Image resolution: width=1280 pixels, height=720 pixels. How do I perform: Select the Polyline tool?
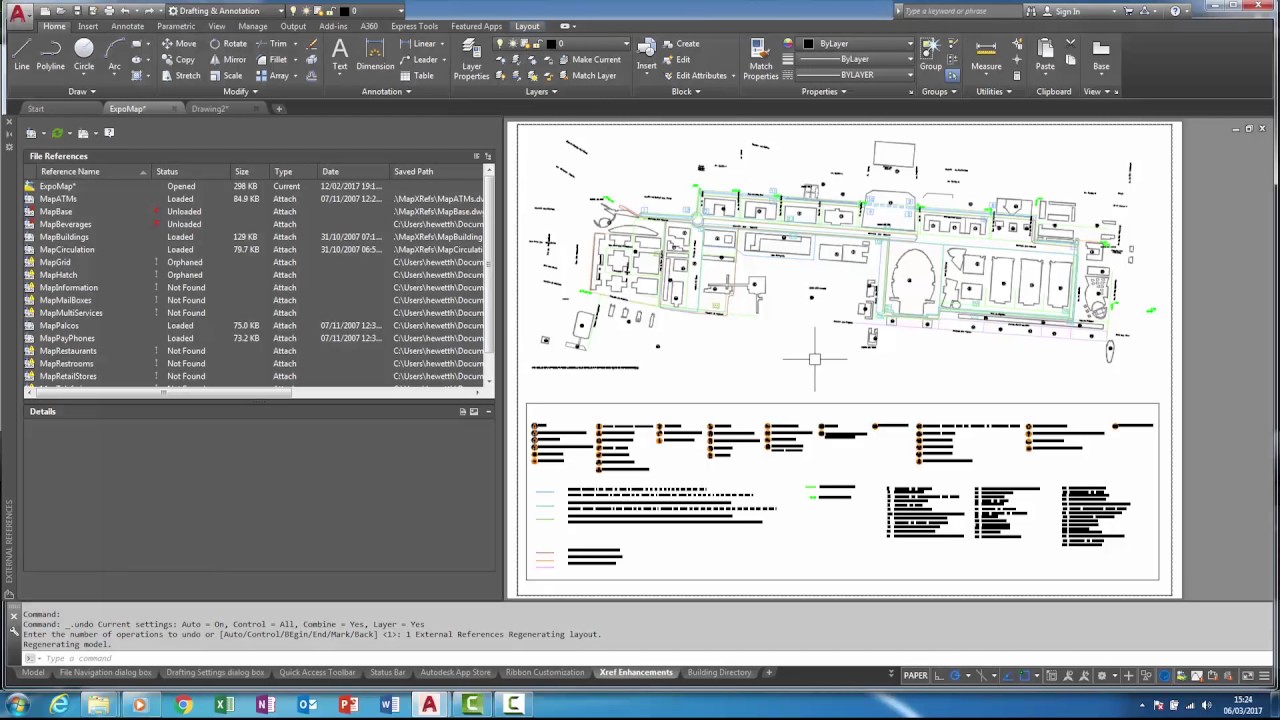[x=51, y=54]
